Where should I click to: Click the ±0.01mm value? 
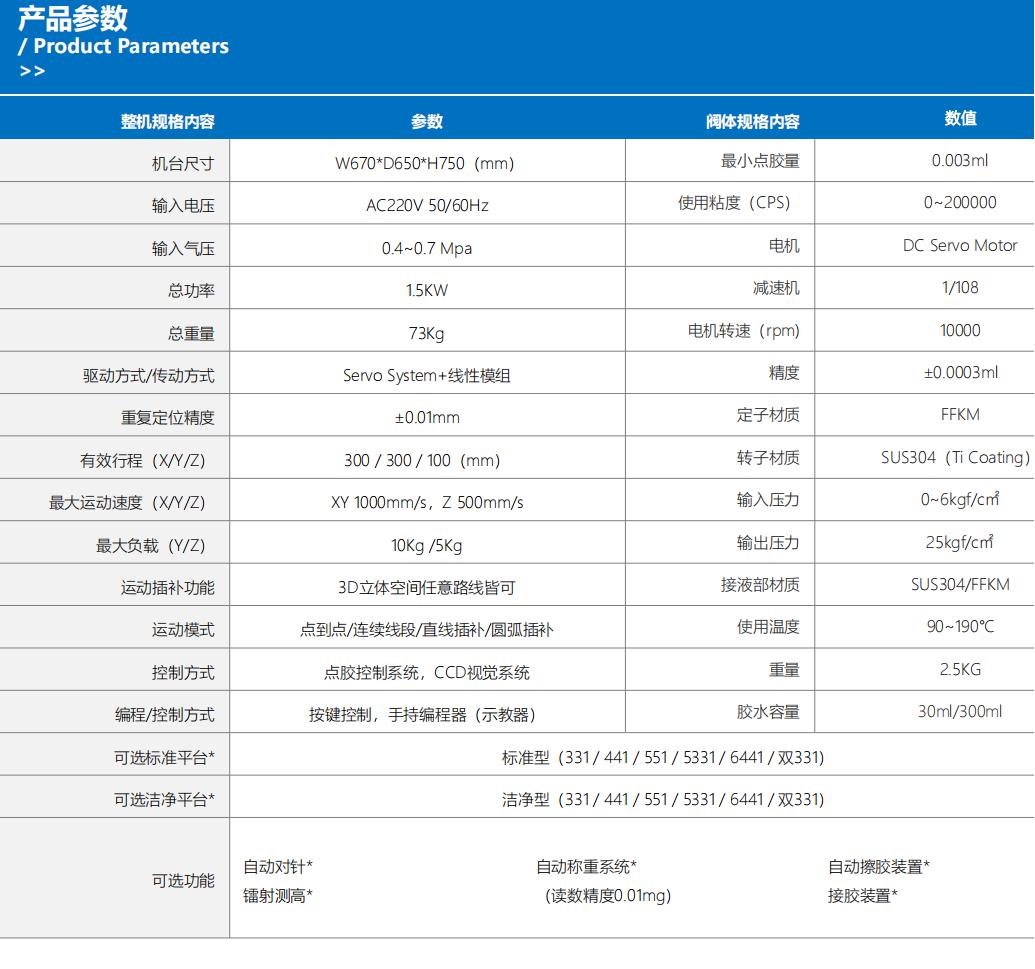pos(427,418)
